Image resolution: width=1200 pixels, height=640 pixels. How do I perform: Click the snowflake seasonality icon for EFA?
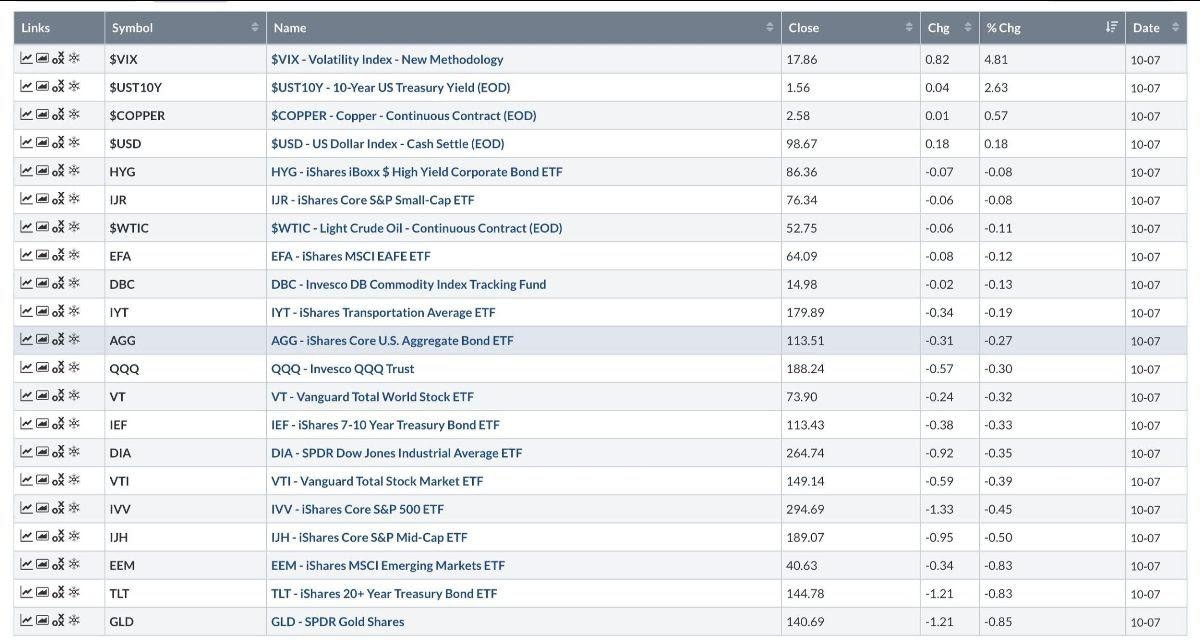point(74,256)
